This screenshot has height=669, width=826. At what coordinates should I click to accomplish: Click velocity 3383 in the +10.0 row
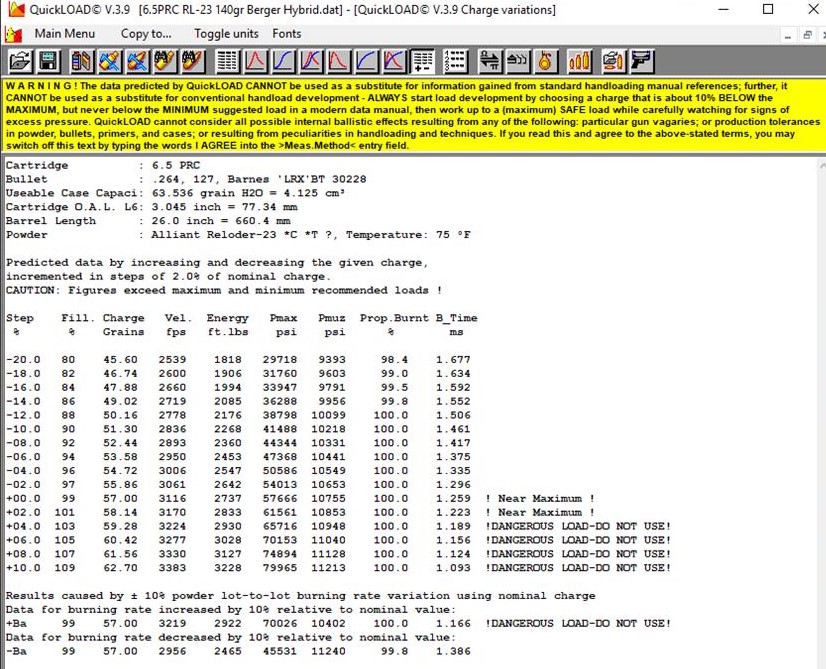pos(172,567)
